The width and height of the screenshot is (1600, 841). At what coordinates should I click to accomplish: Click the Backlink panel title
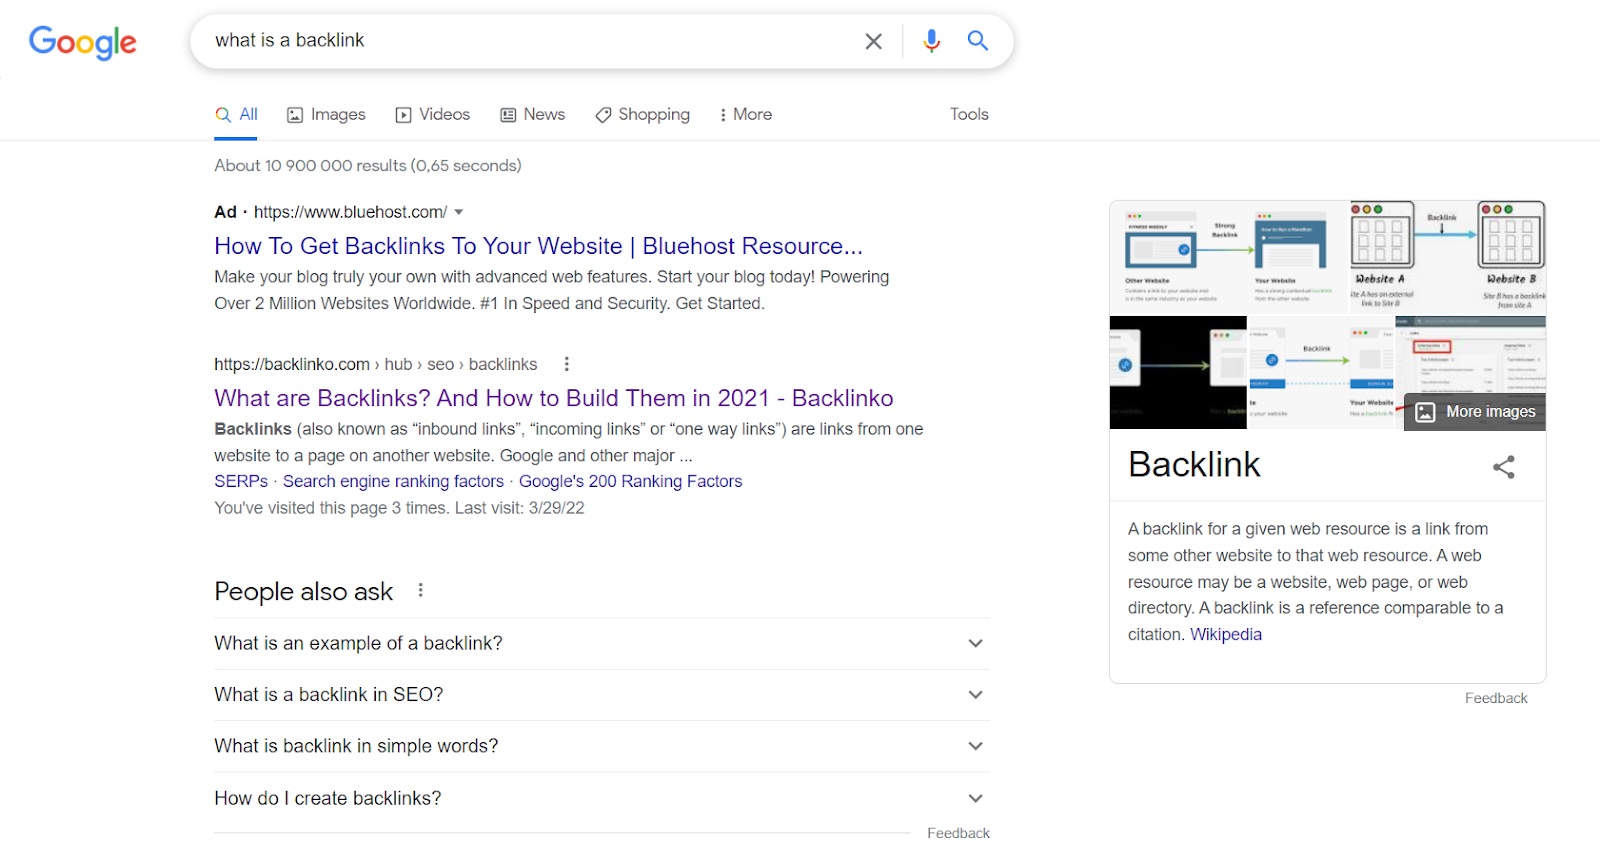[x=1194, y=465]
